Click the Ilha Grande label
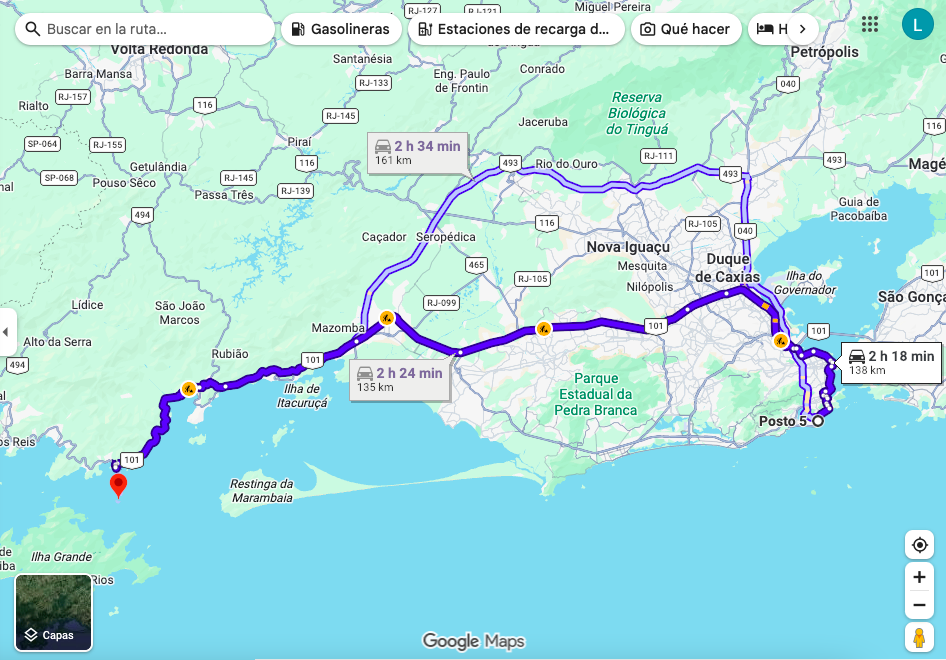This screenshot has width=946, height=660. (x=62, y=557)
